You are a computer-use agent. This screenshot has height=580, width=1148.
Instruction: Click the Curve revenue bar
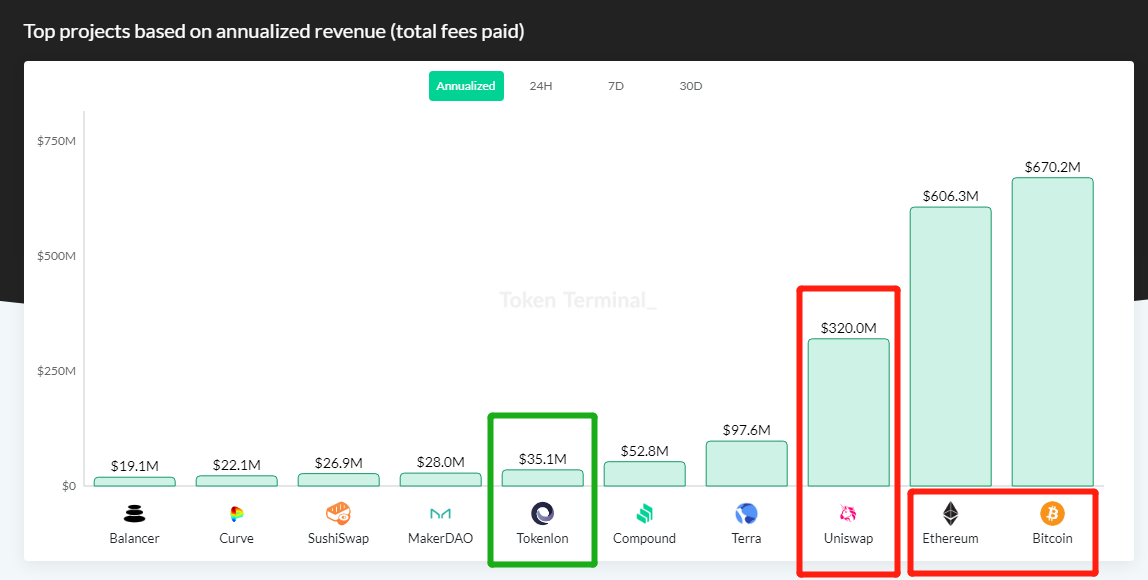[236, 481]
